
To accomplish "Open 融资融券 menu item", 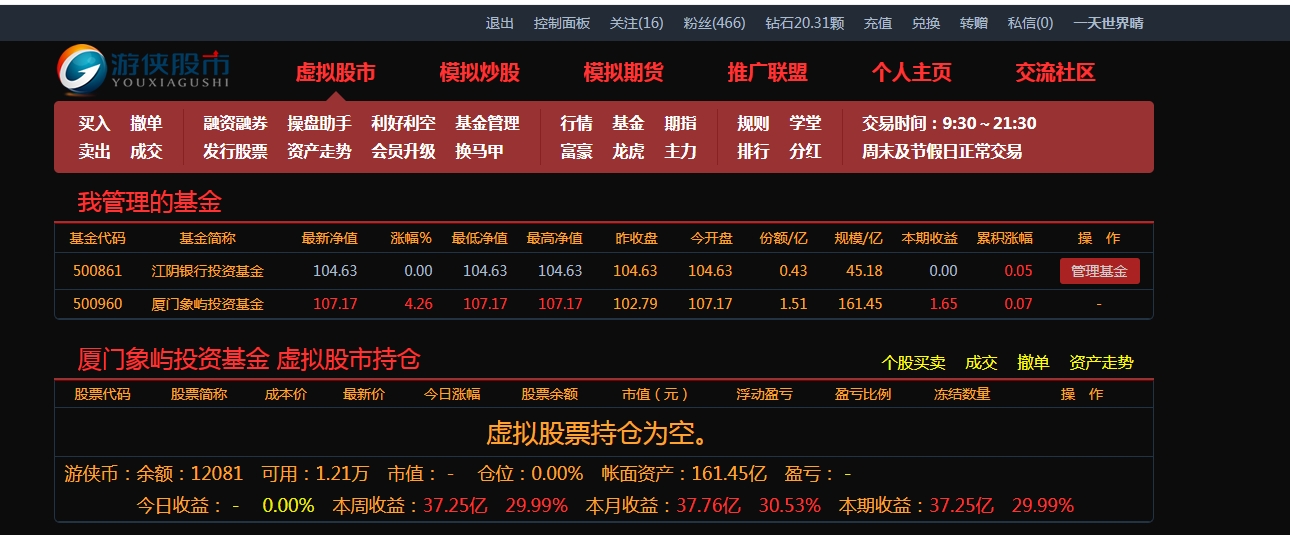I will point(235,123).
